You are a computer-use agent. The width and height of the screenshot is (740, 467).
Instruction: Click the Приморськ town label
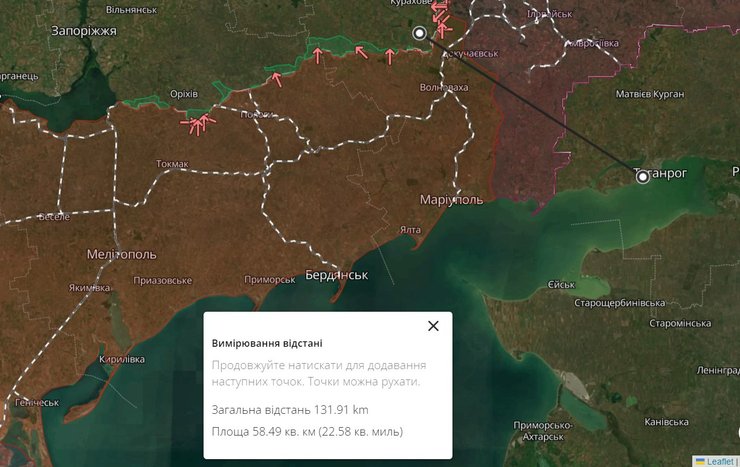click(x=269, y=280)
